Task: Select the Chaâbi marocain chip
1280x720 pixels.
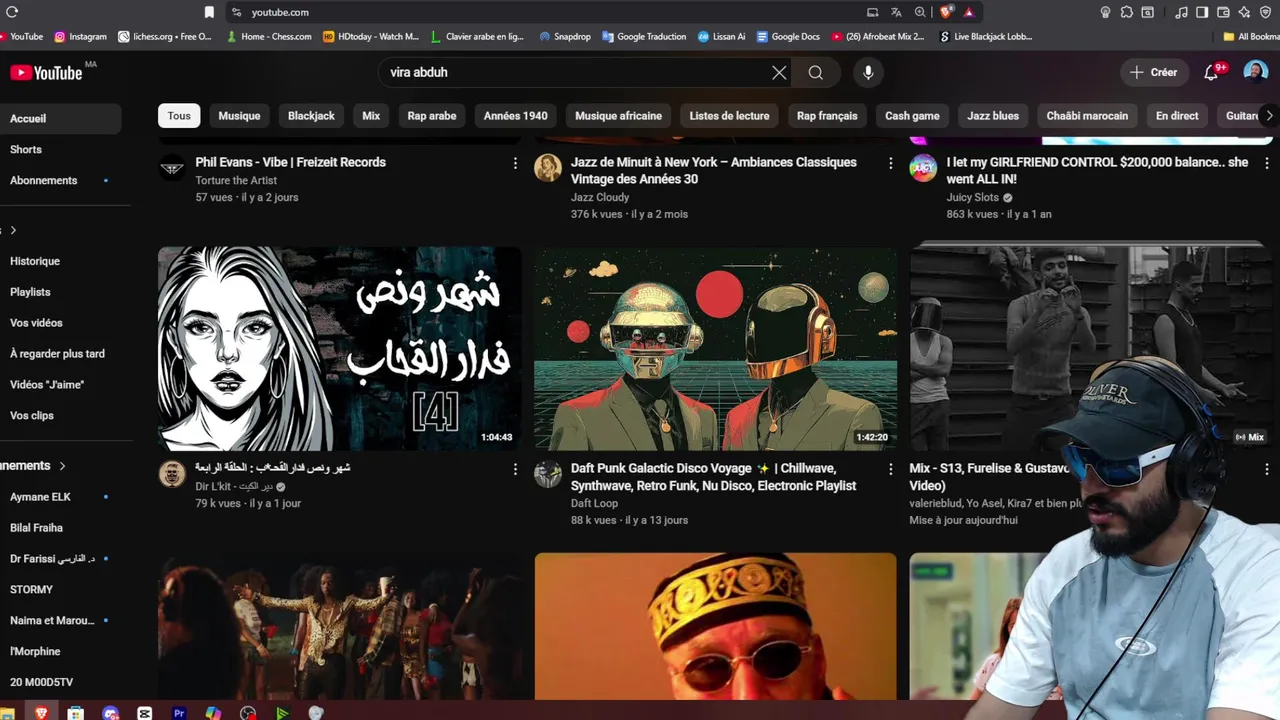Action: pyautogui.click(x=1087, y=116)
